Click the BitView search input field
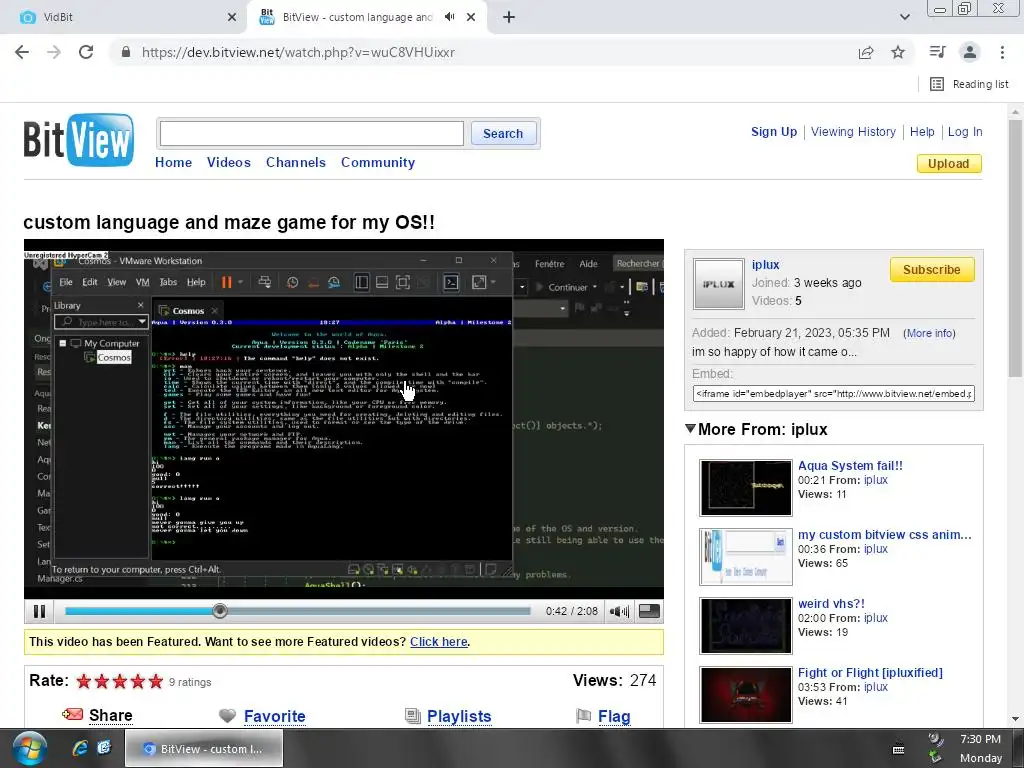The width and height of the screenshot is (1024, 768). click(312, 133)
